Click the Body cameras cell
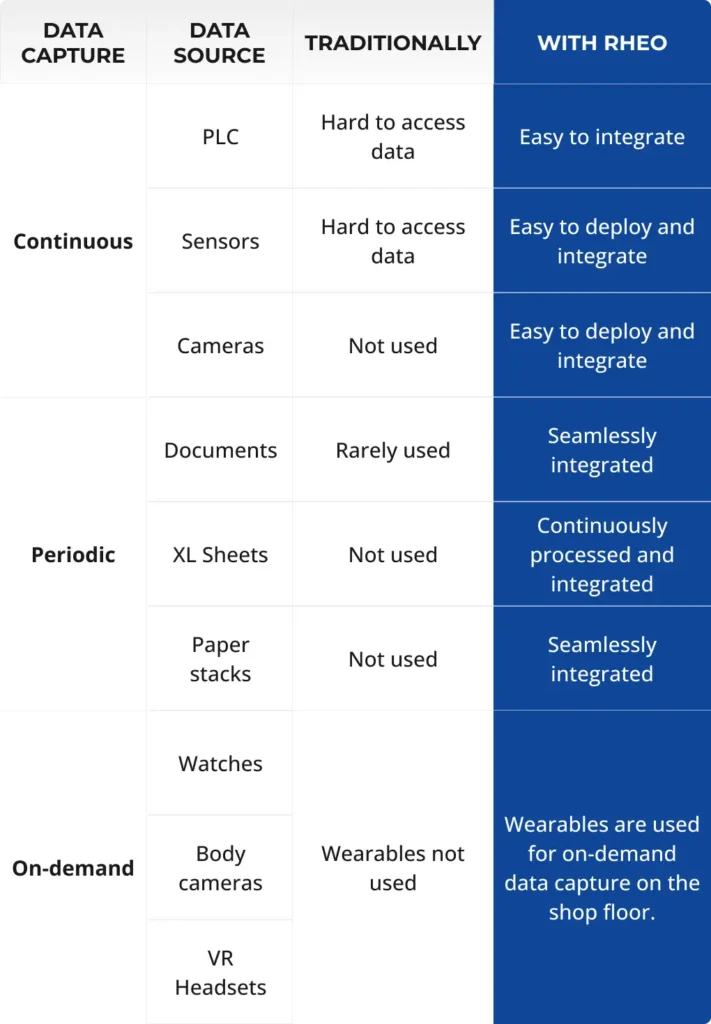The width and height of the screenshot is (711, 1024). coord(220,868)
